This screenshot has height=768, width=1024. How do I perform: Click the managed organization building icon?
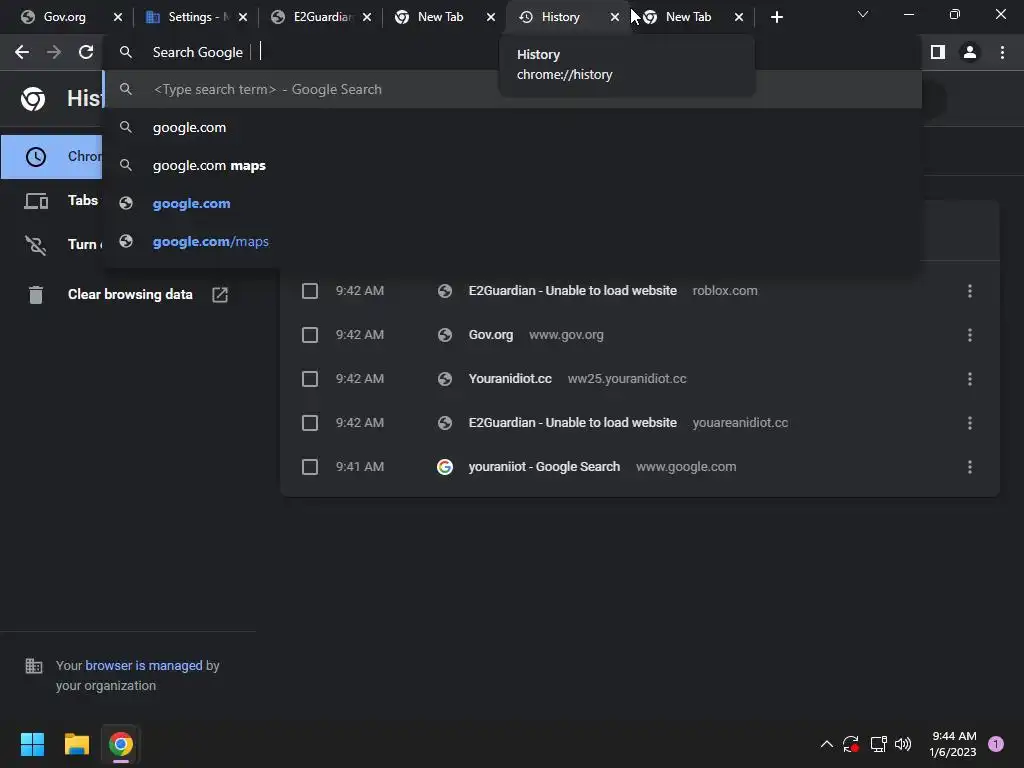coord(33,666)
